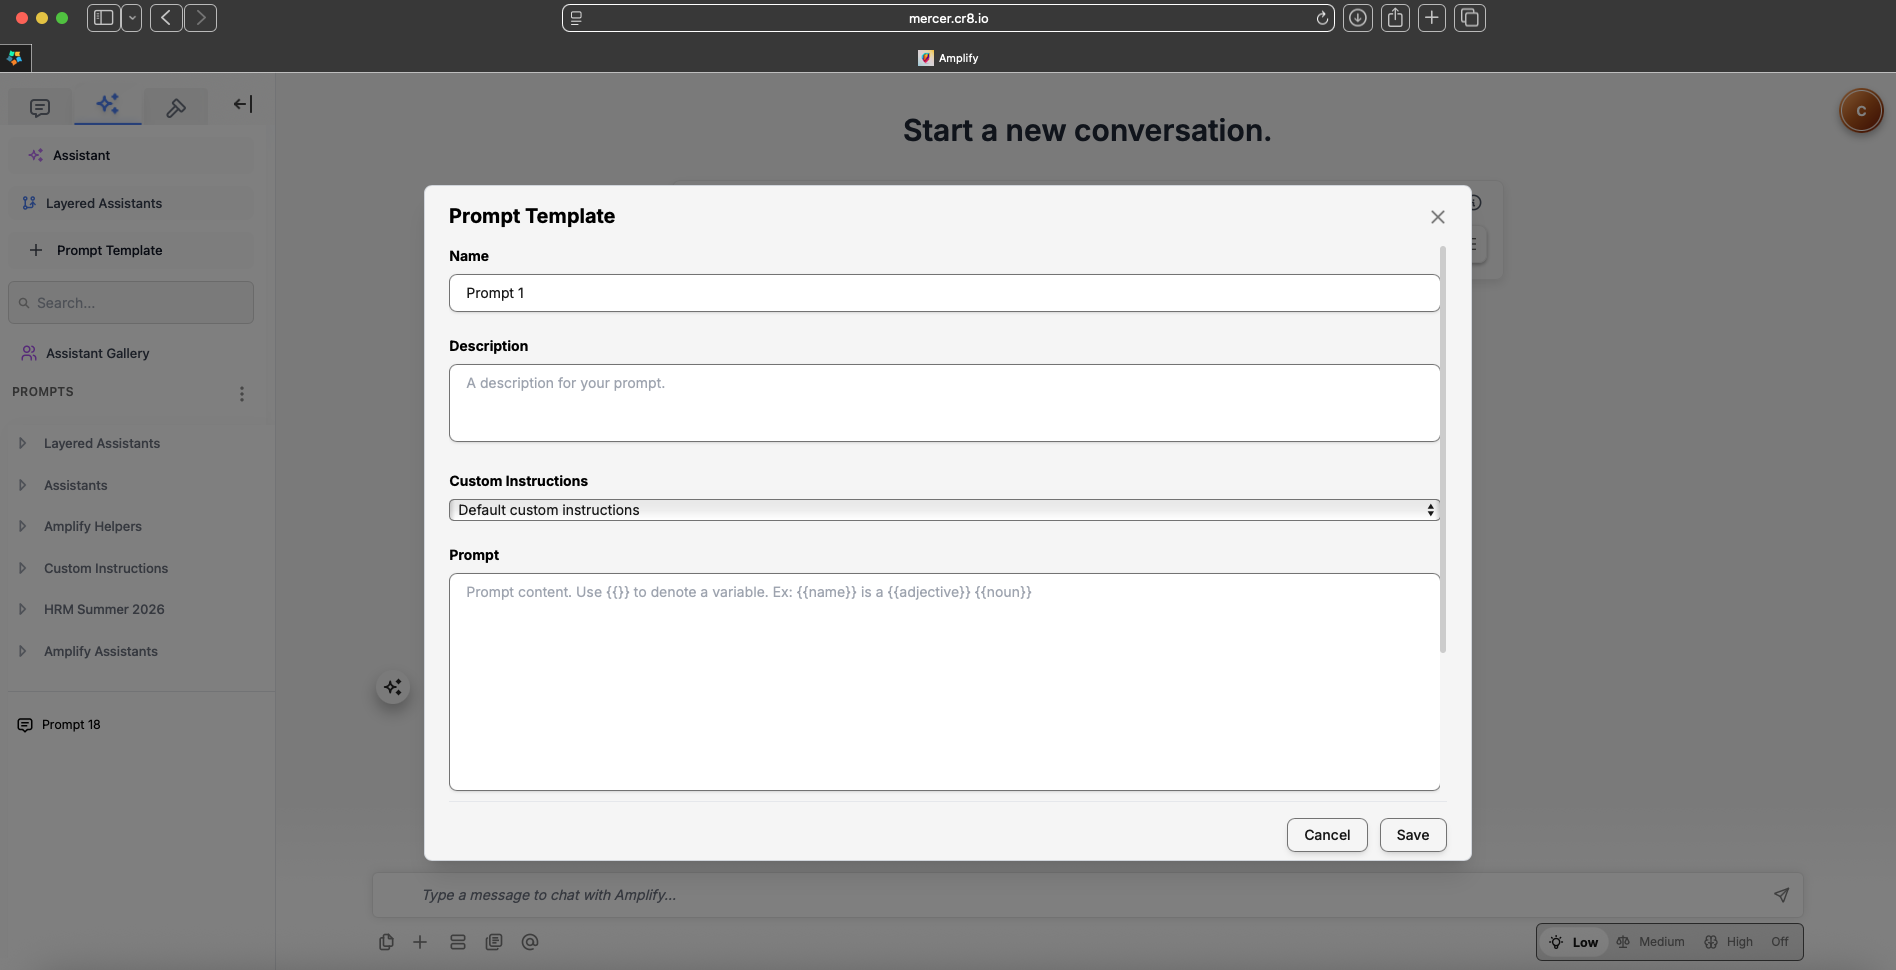Open Layered Assistants button at top of sidebar

pyautogui.click(x=131, y=203)
